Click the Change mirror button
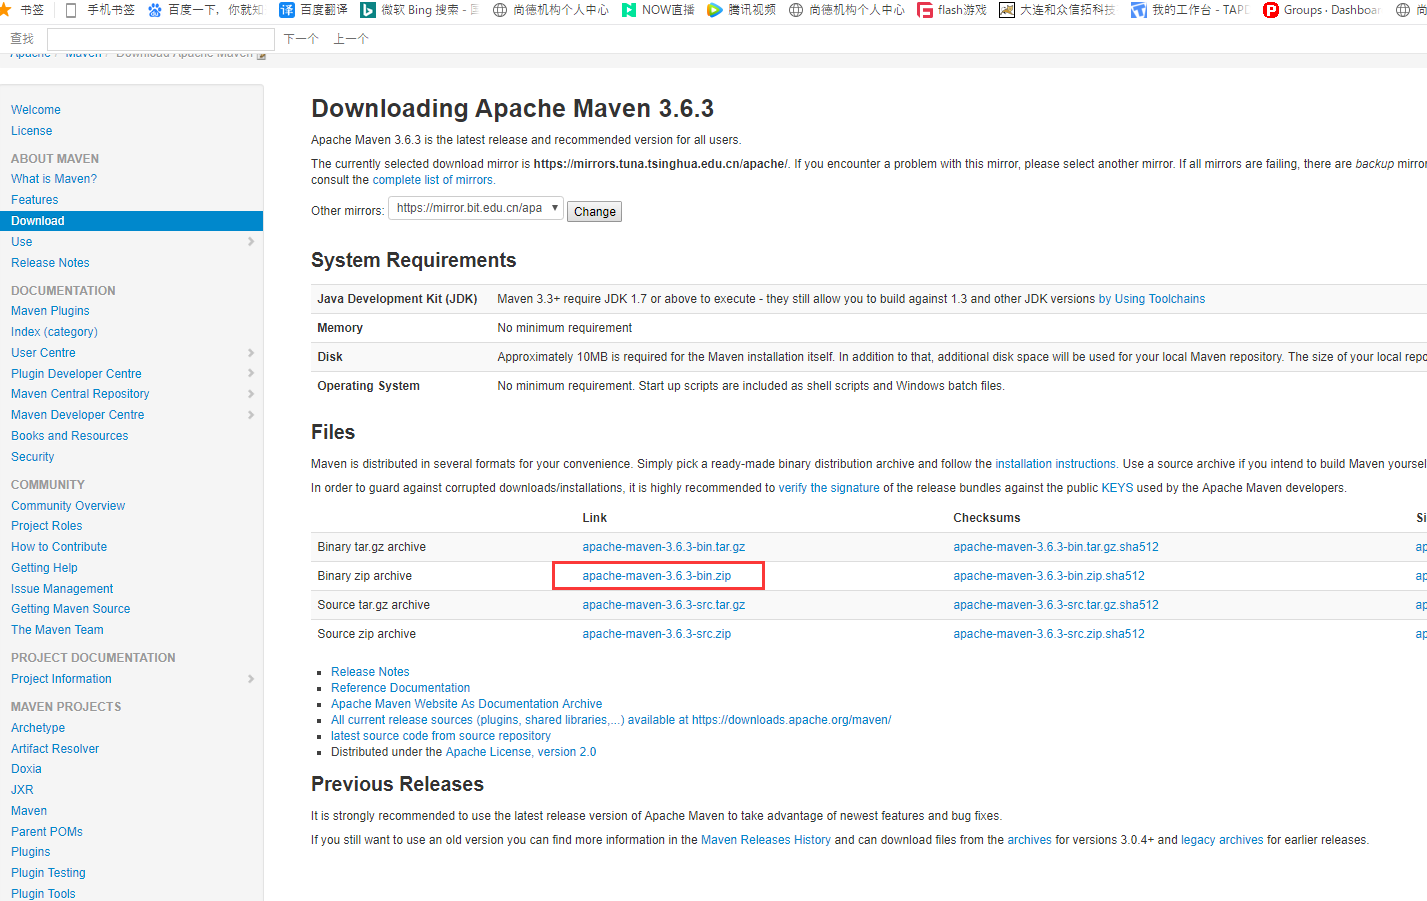 tap(594, 212)
